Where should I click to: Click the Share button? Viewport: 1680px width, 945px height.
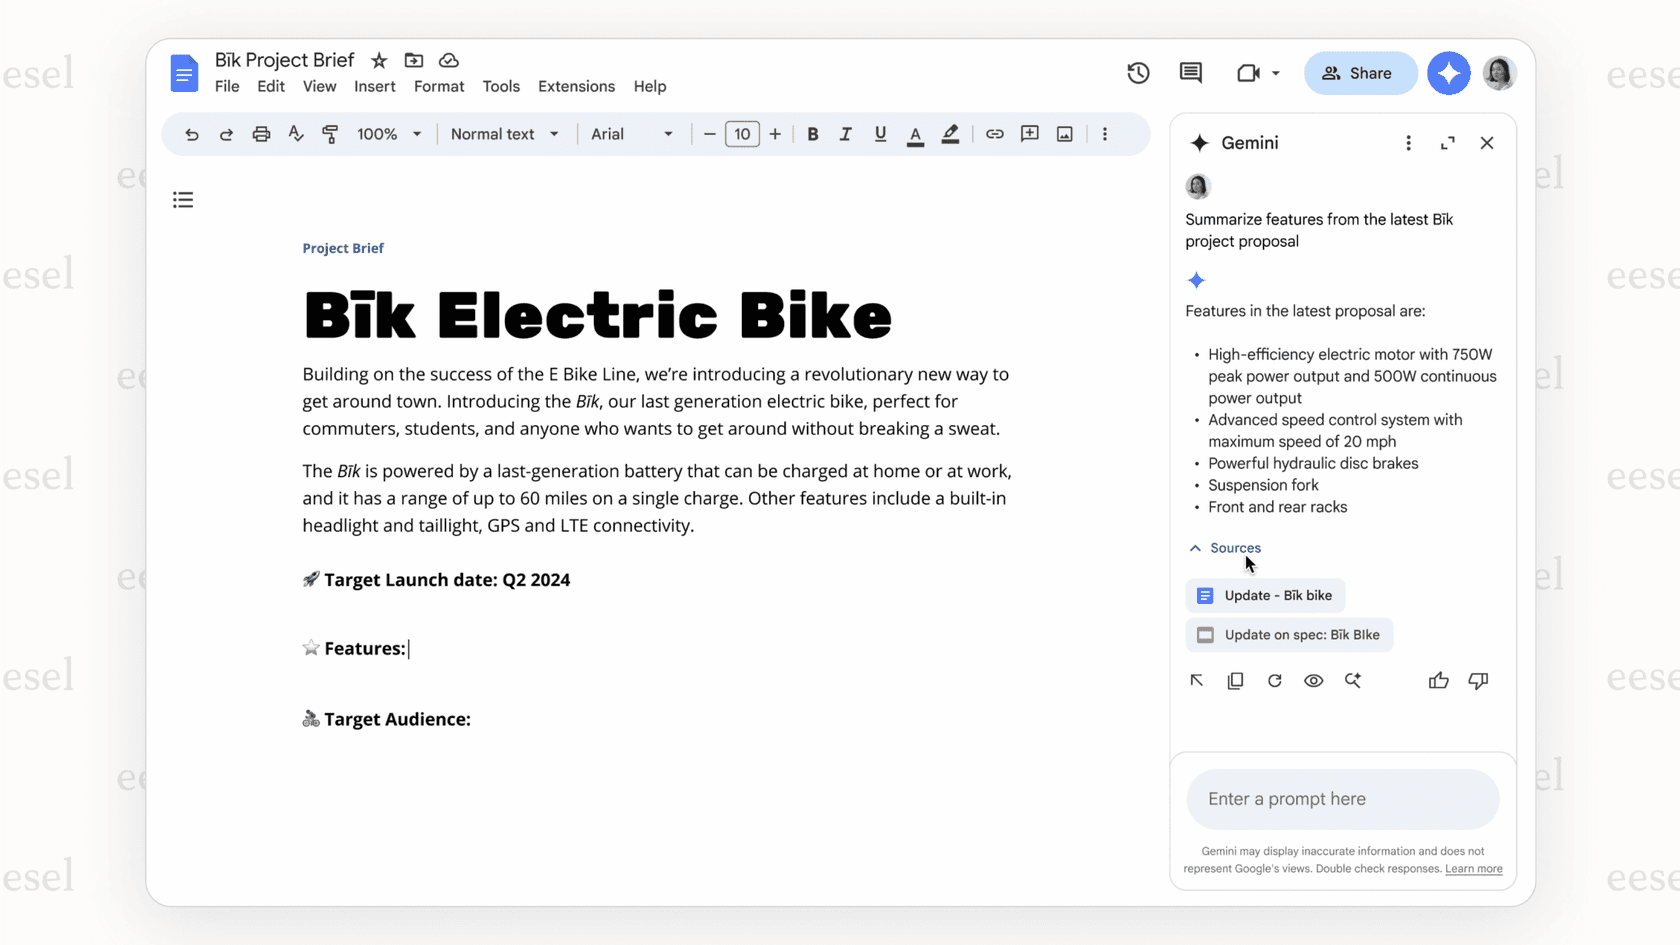coord(1360,73)
